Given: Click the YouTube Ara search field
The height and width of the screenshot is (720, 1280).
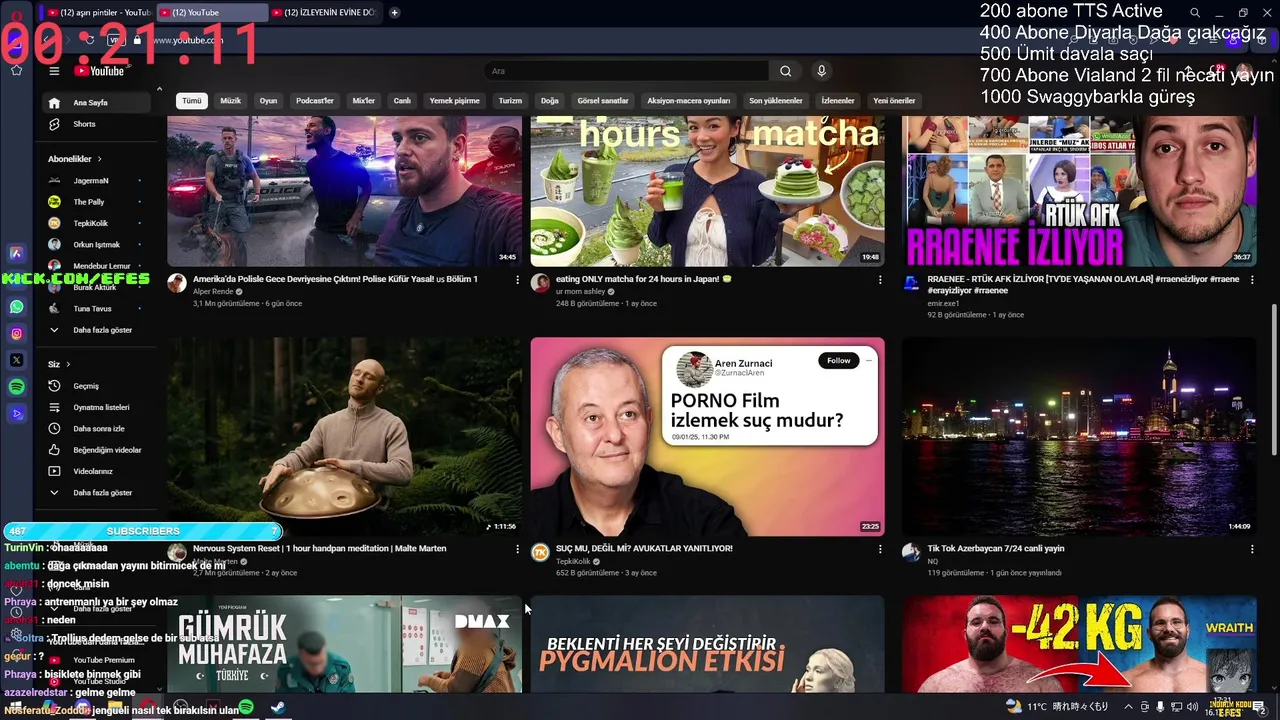Looking at the screenshot, I should click(626, 71).
